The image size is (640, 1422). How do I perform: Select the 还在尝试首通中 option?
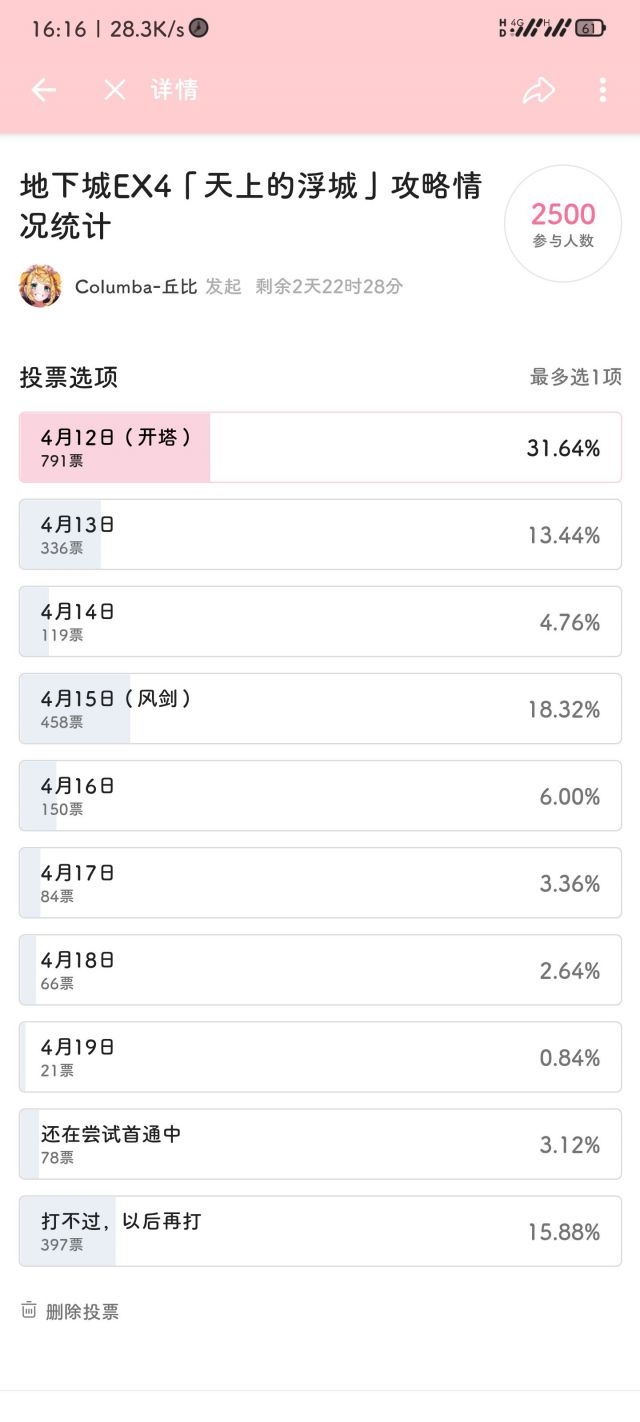click(320, 1143)
